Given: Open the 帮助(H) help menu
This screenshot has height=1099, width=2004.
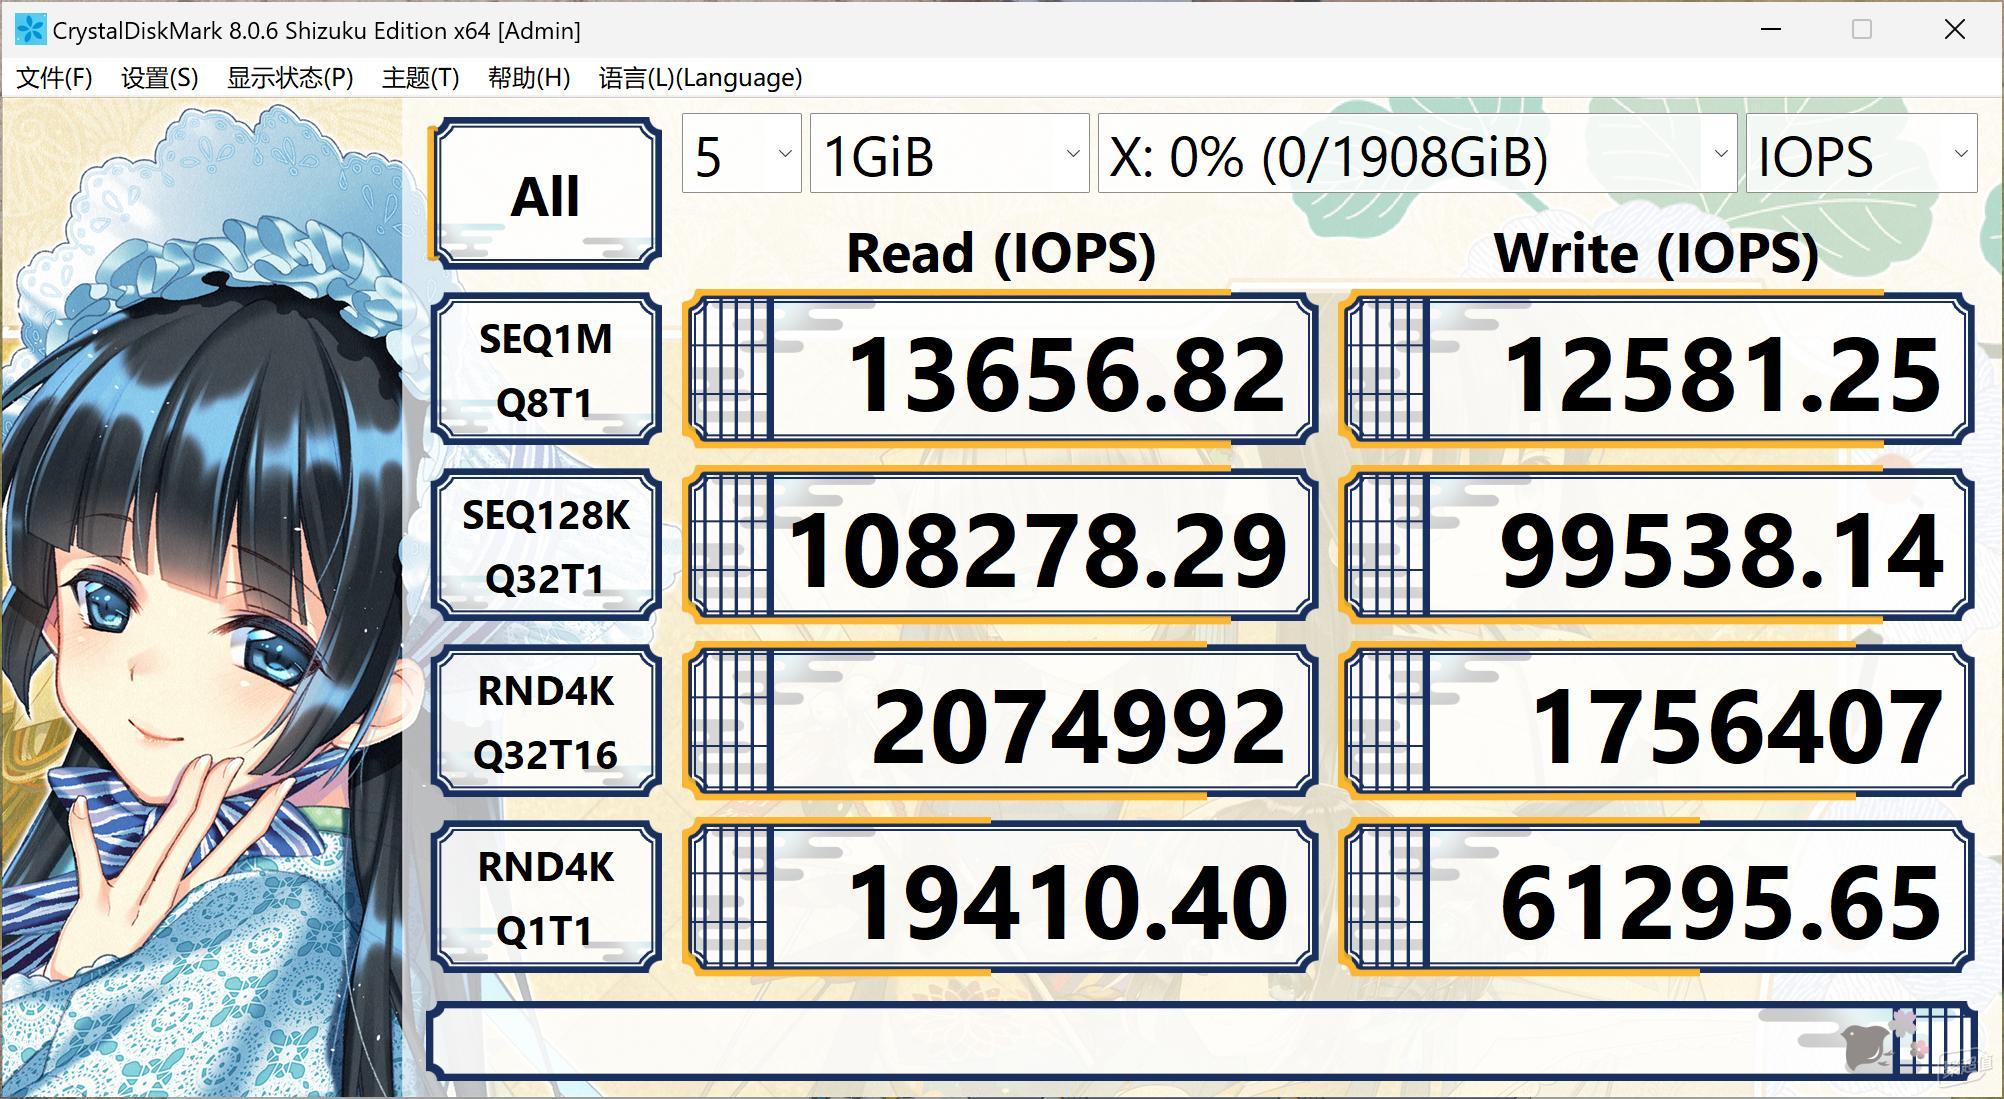Looking at the screenshot, I should point(529,78).
